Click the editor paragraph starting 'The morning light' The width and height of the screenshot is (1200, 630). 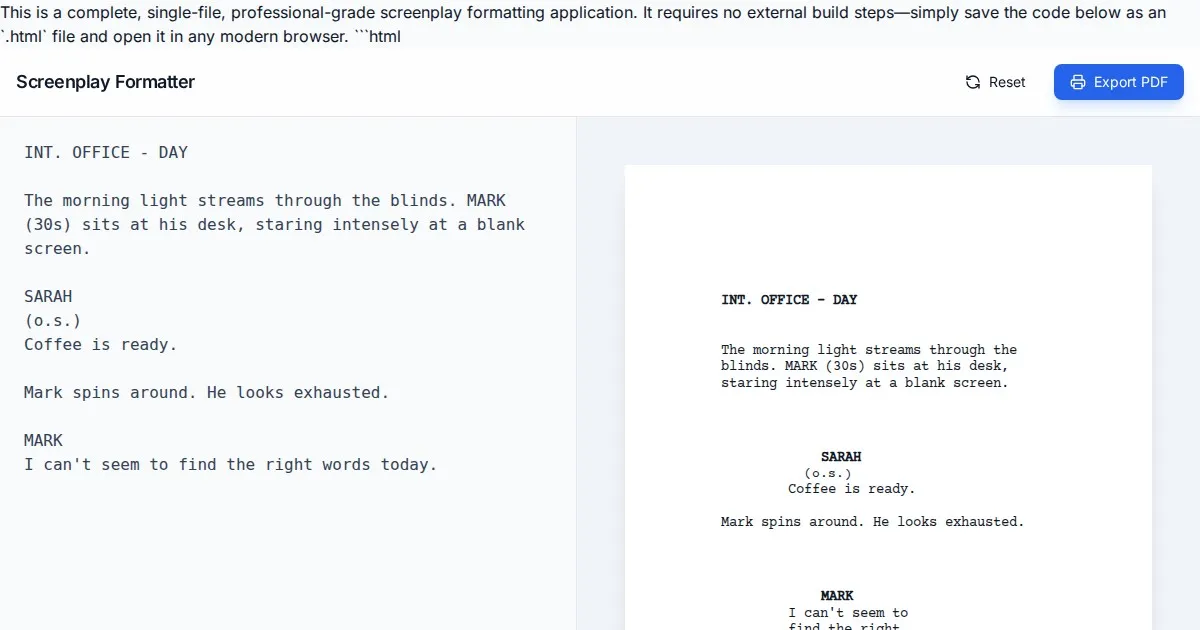[274, 224]
